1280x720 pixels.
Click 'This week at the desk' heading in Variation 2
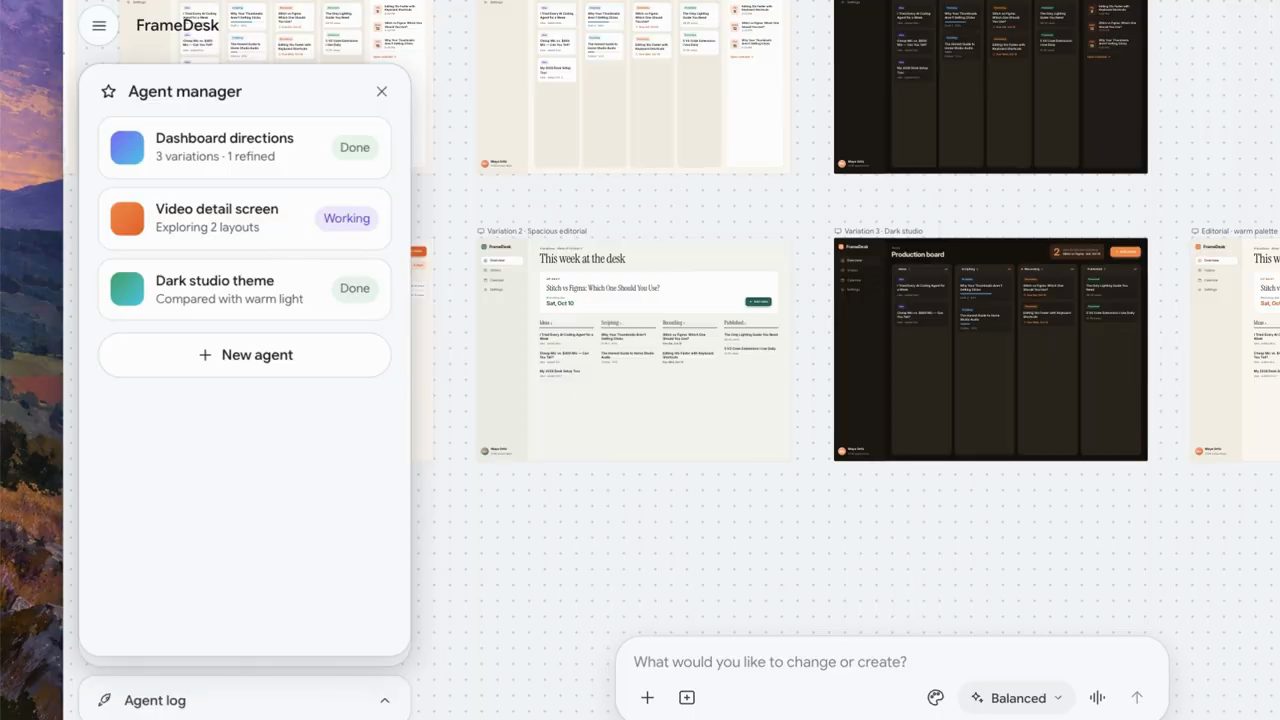click(582, 258)
